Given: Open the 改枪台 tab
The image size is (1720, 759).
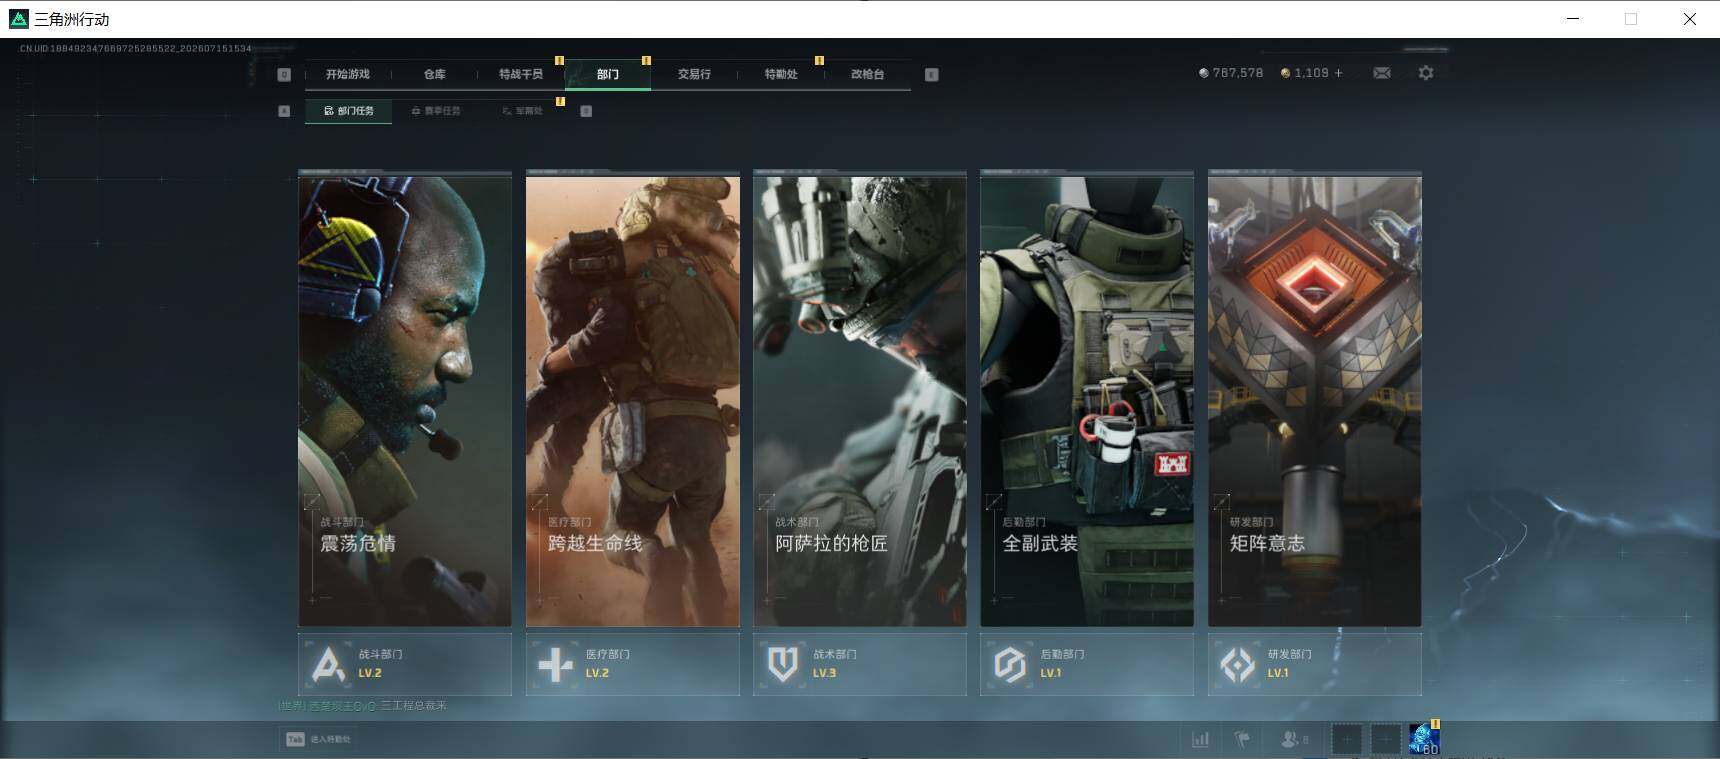Looking at the screenshot, I should coord(867,74).
